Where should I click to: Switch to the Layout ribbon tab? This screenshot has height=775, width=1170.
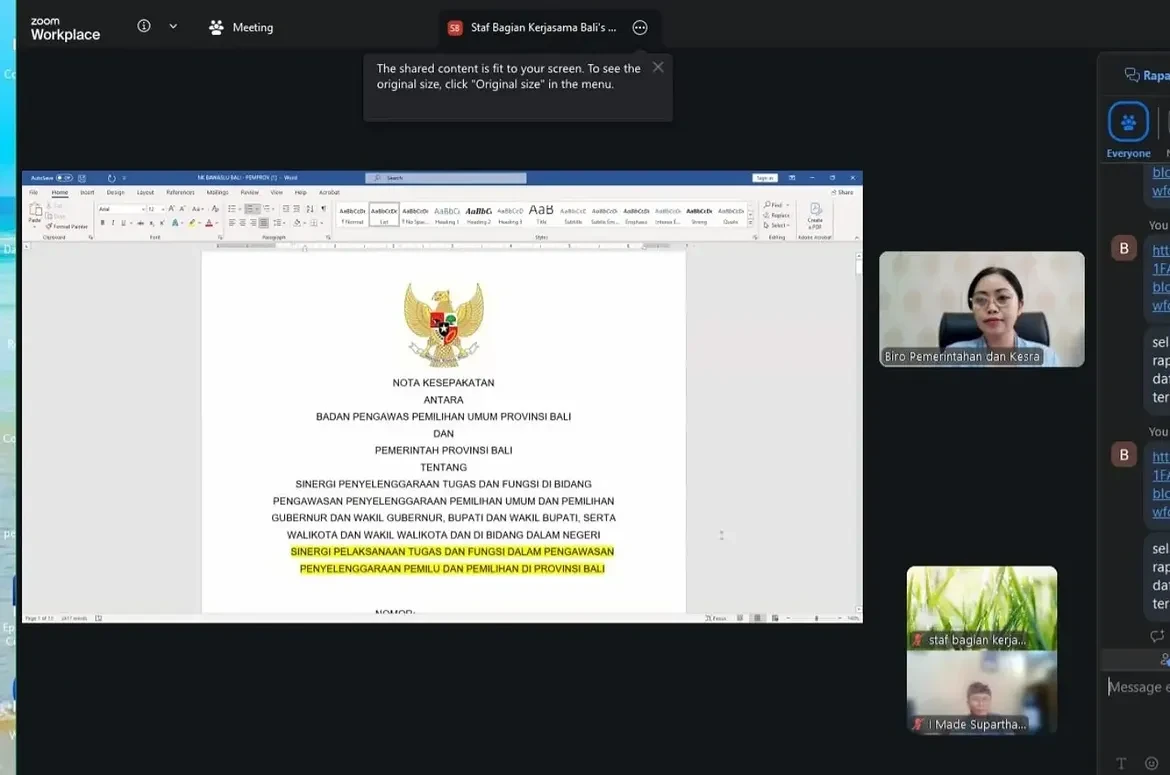tap(146, 192)
